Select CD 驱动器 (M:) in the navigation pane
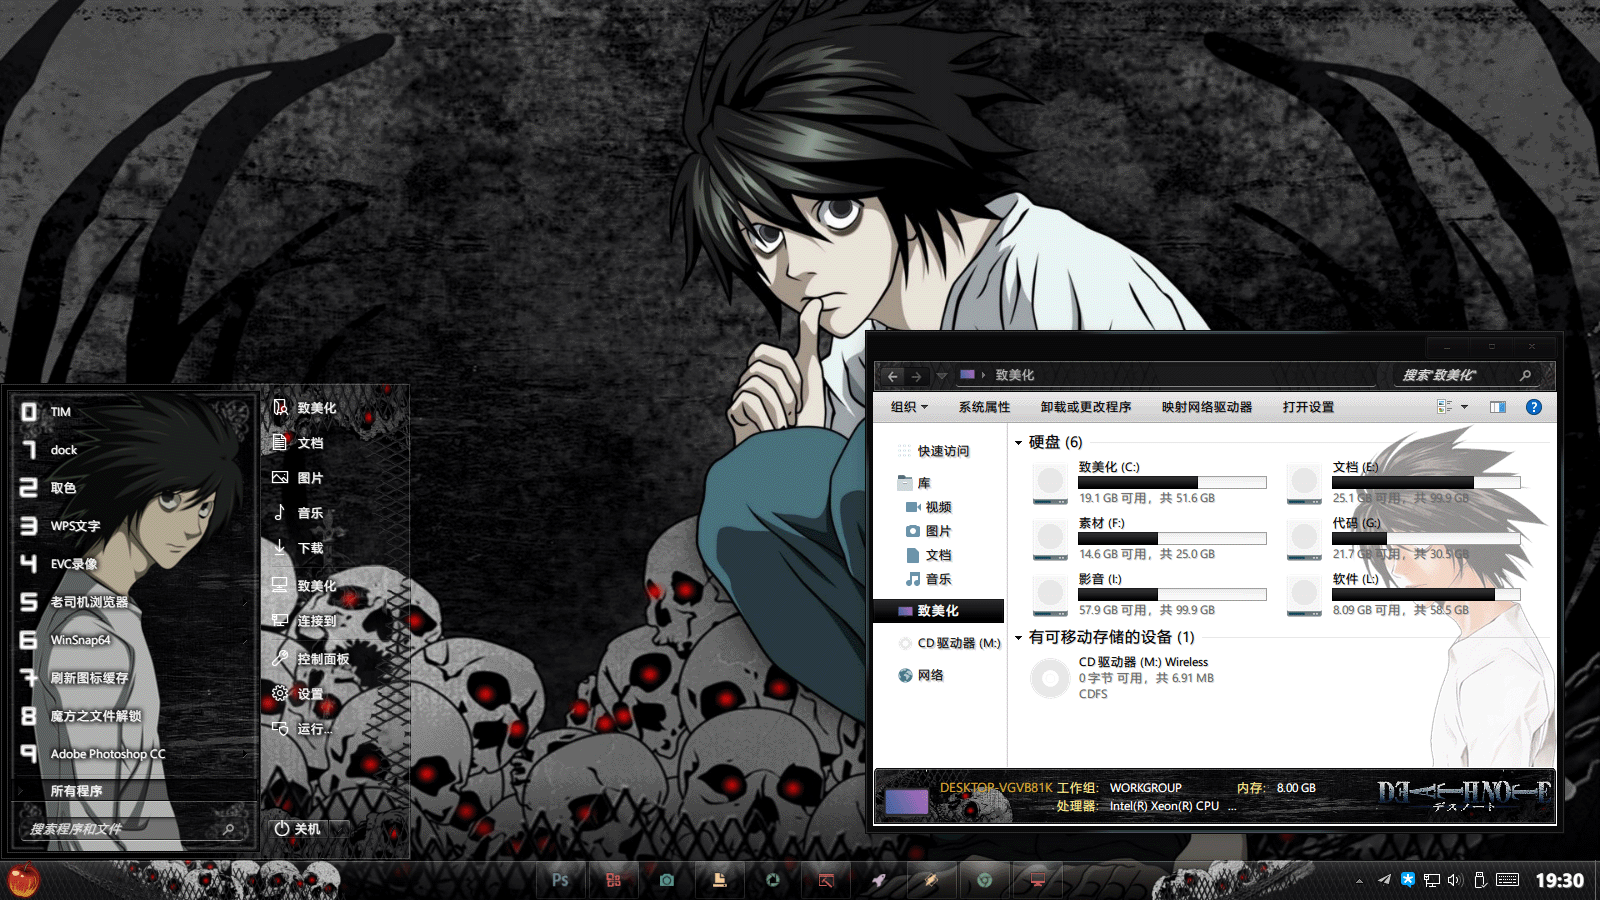 (x=949, y=643)
